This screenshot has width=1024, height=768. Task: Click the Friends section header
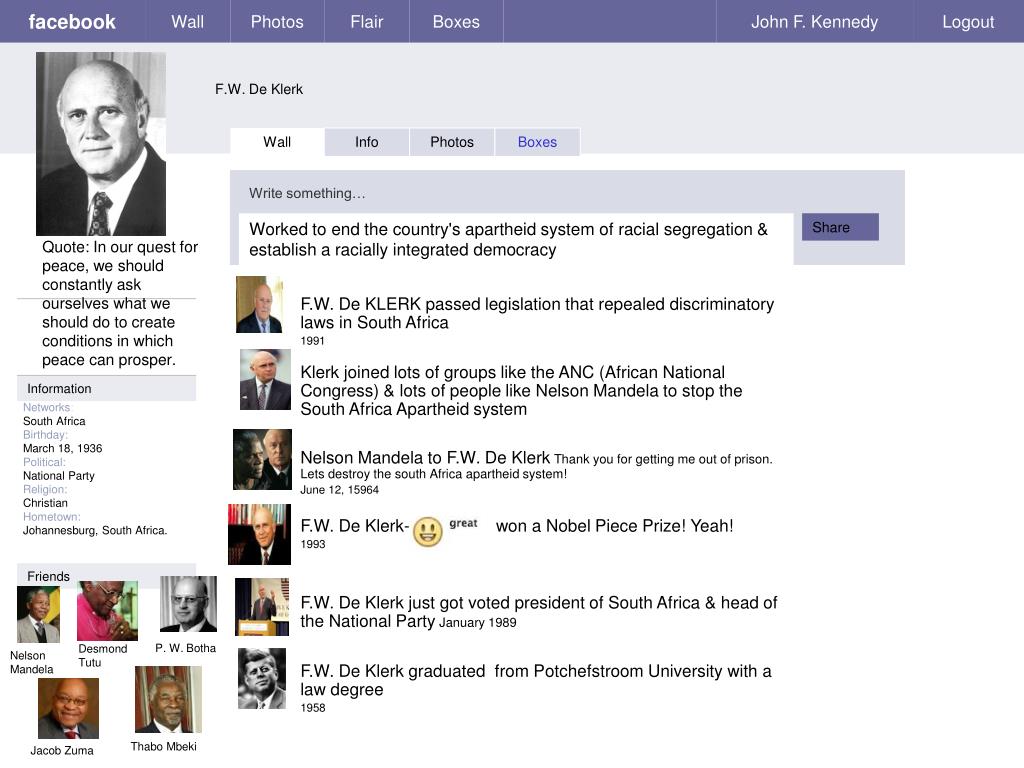coord(106,575)
